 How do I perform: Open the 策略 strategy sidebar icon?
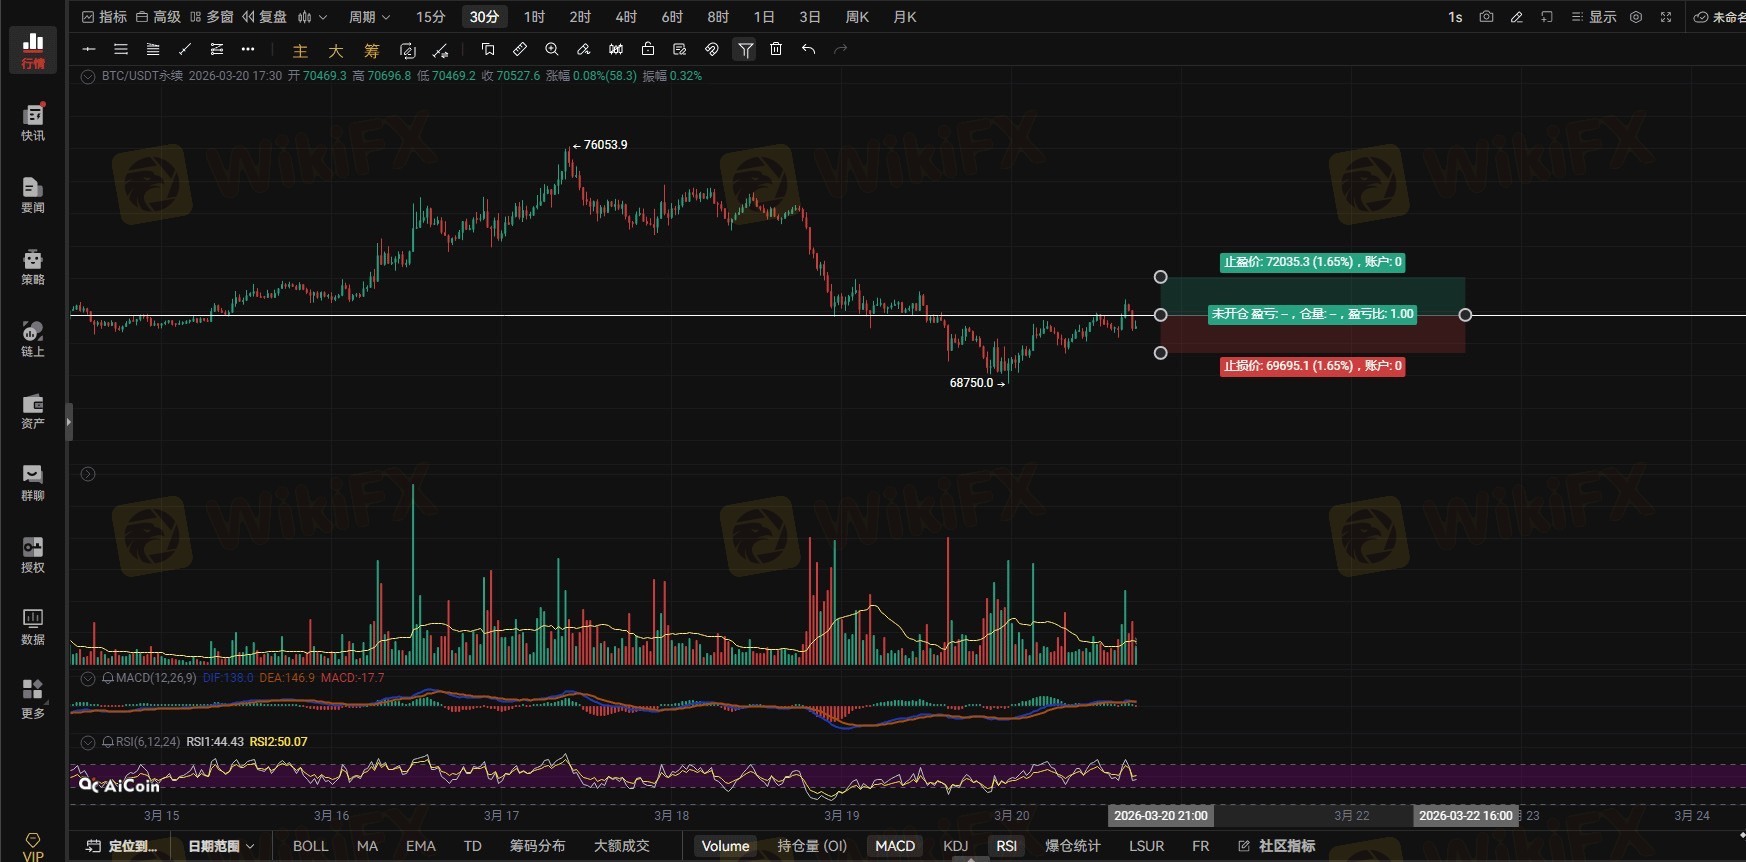pyautogui.click(x=33, y=266)
